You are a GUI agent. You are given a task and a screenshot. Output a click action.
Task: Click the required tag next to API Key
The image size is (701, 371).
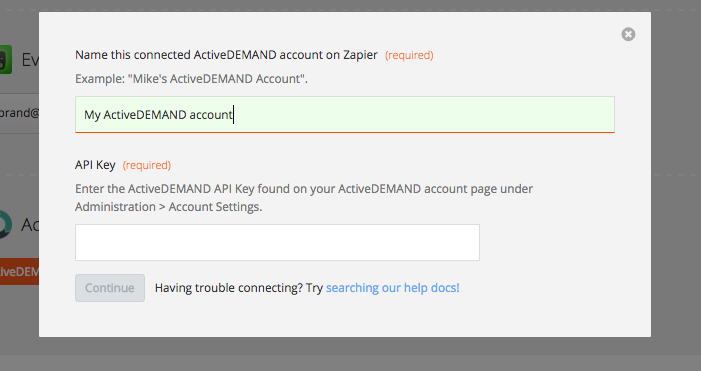147,165
